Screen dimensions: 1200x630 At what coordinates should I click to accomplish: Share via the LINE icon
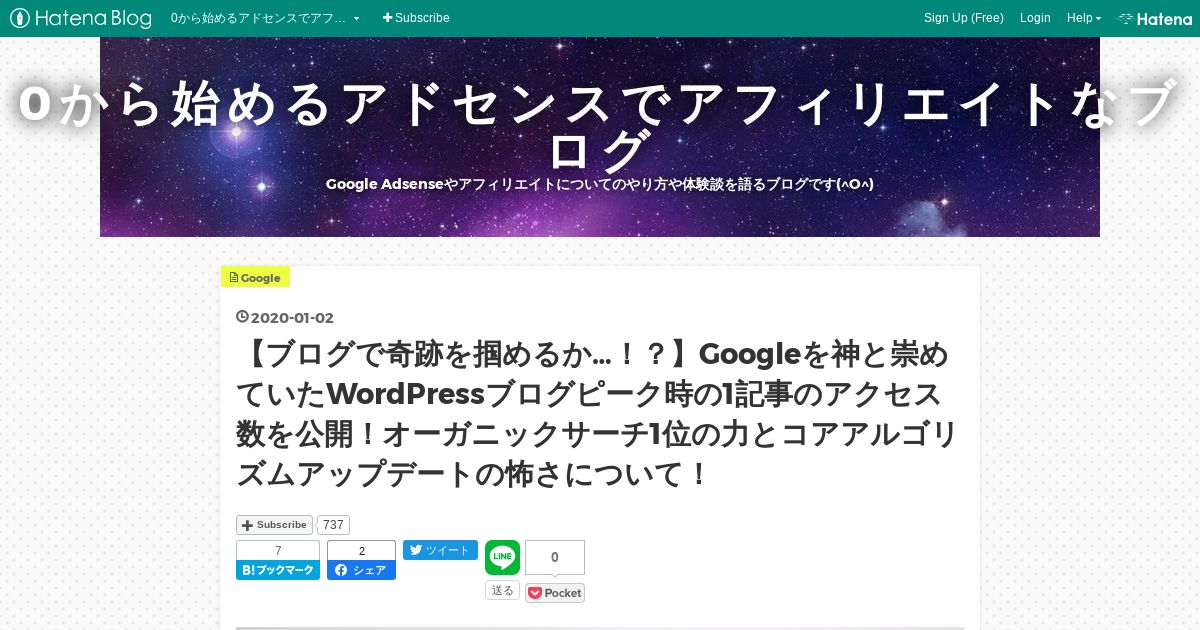click(x=503, y=558)
